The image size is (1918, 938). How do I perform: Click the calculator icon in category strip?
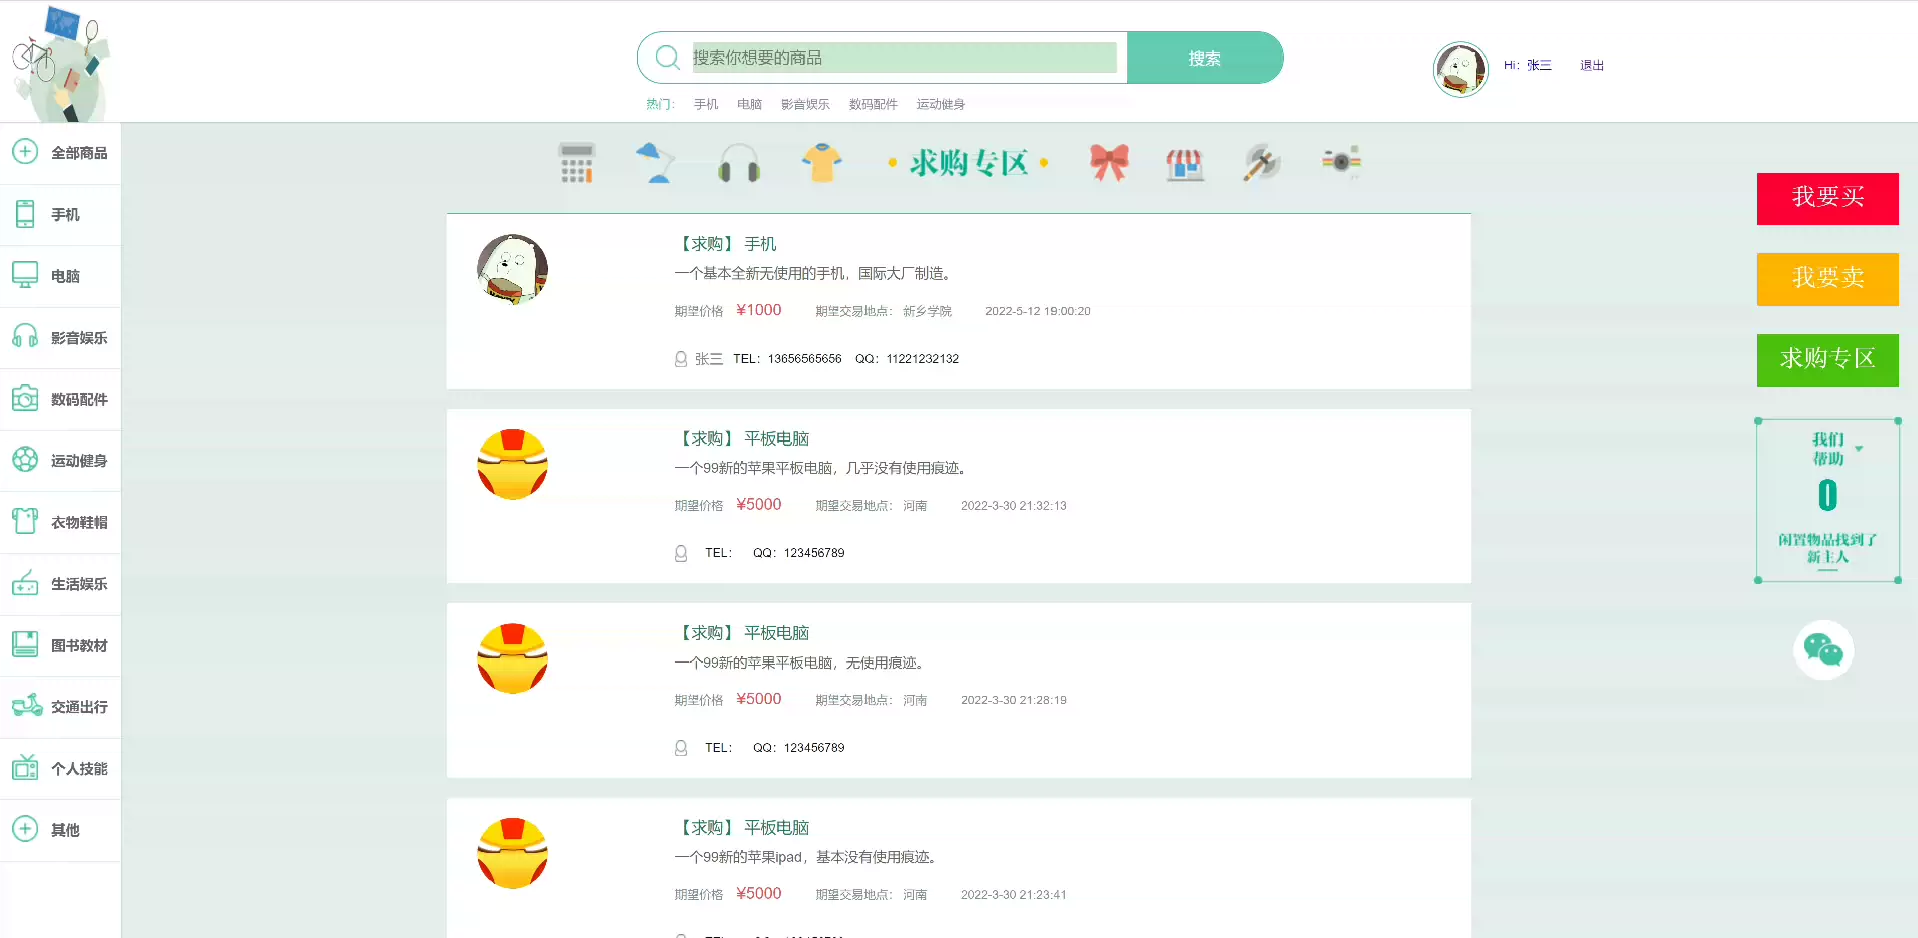576,162
